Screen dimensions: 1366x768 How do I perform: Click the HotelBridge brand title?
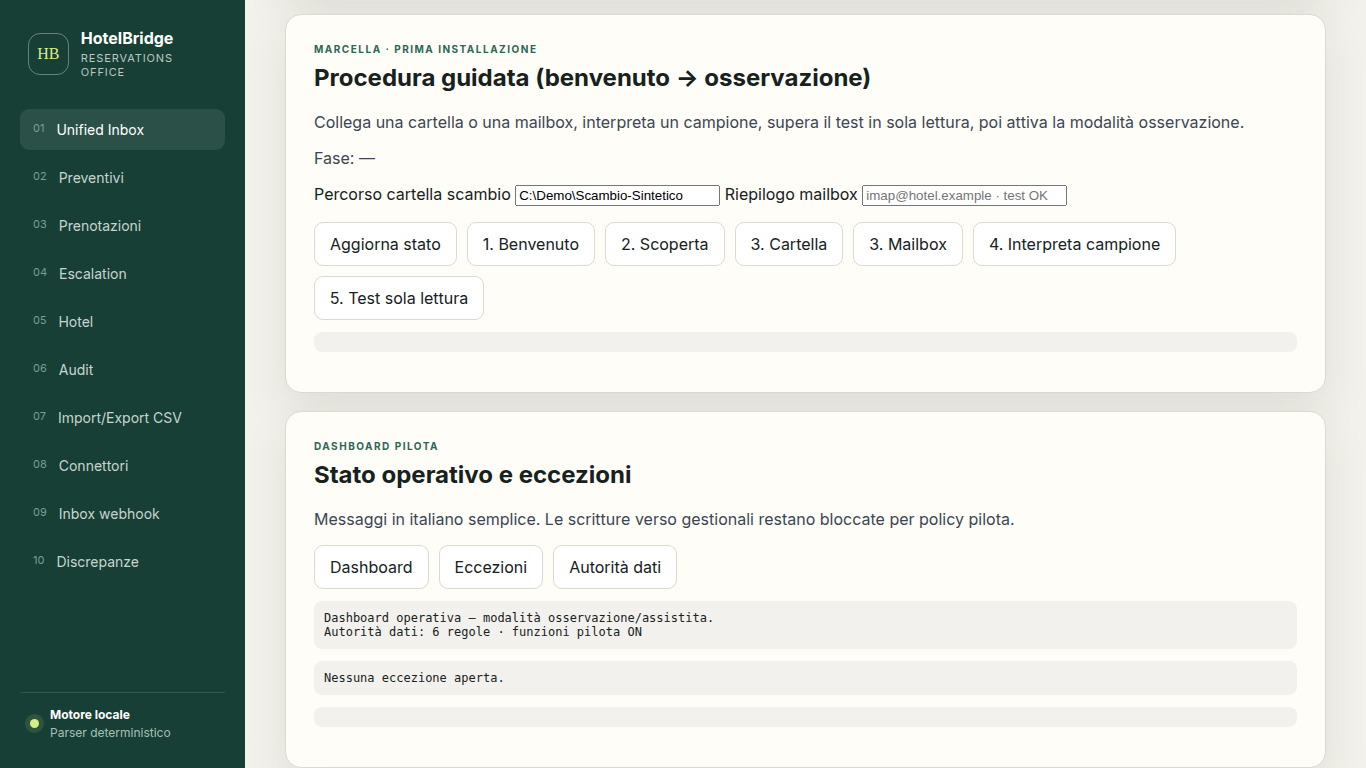[127, 38]
